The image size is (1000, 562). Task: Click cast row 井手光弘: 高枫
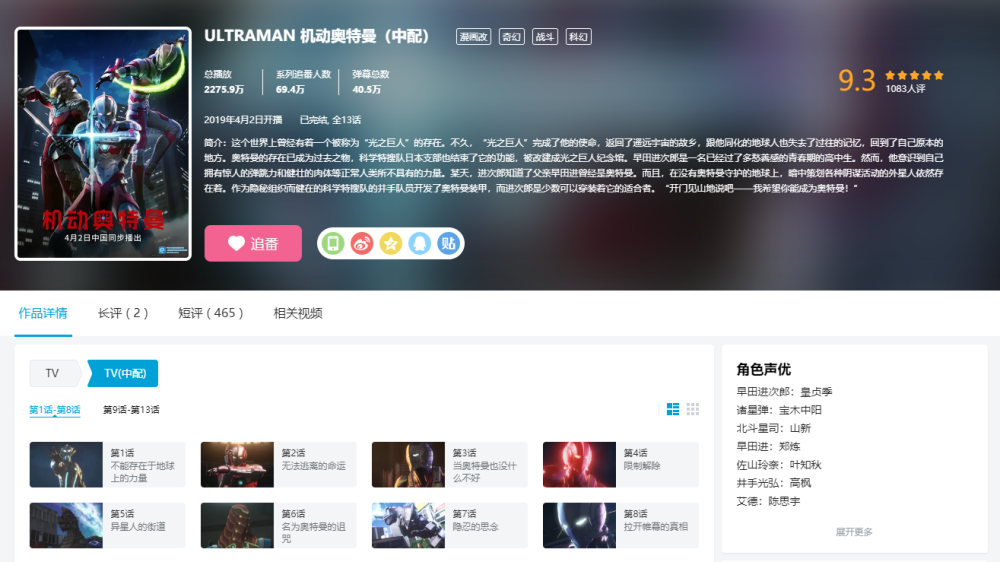pos(774,483)
